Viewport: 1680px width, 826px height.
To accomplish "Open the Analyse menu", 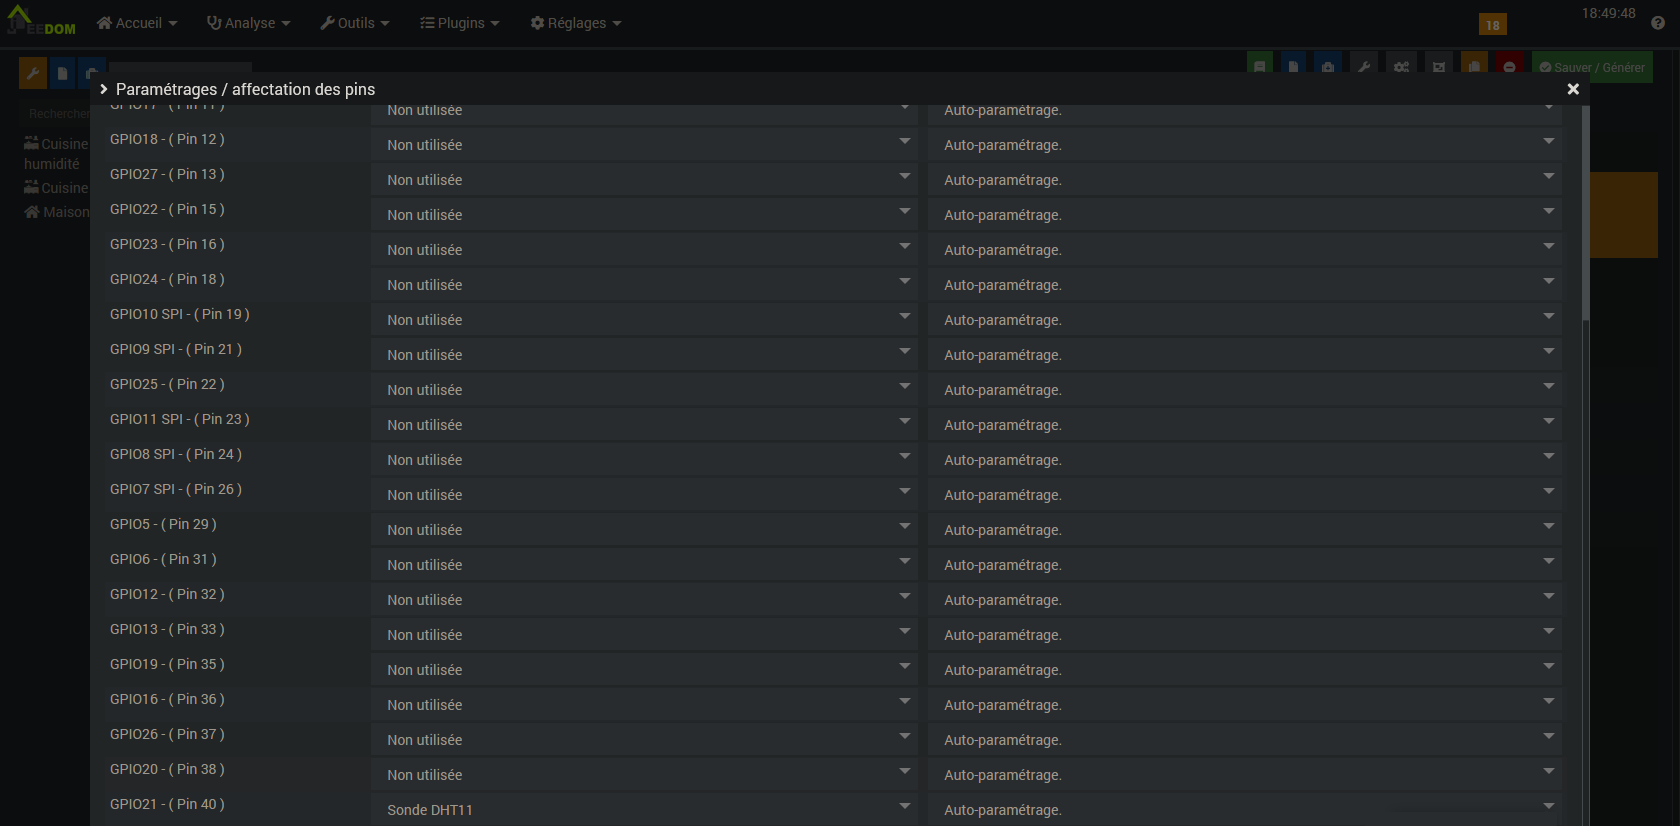I will [x=248, y=23].
